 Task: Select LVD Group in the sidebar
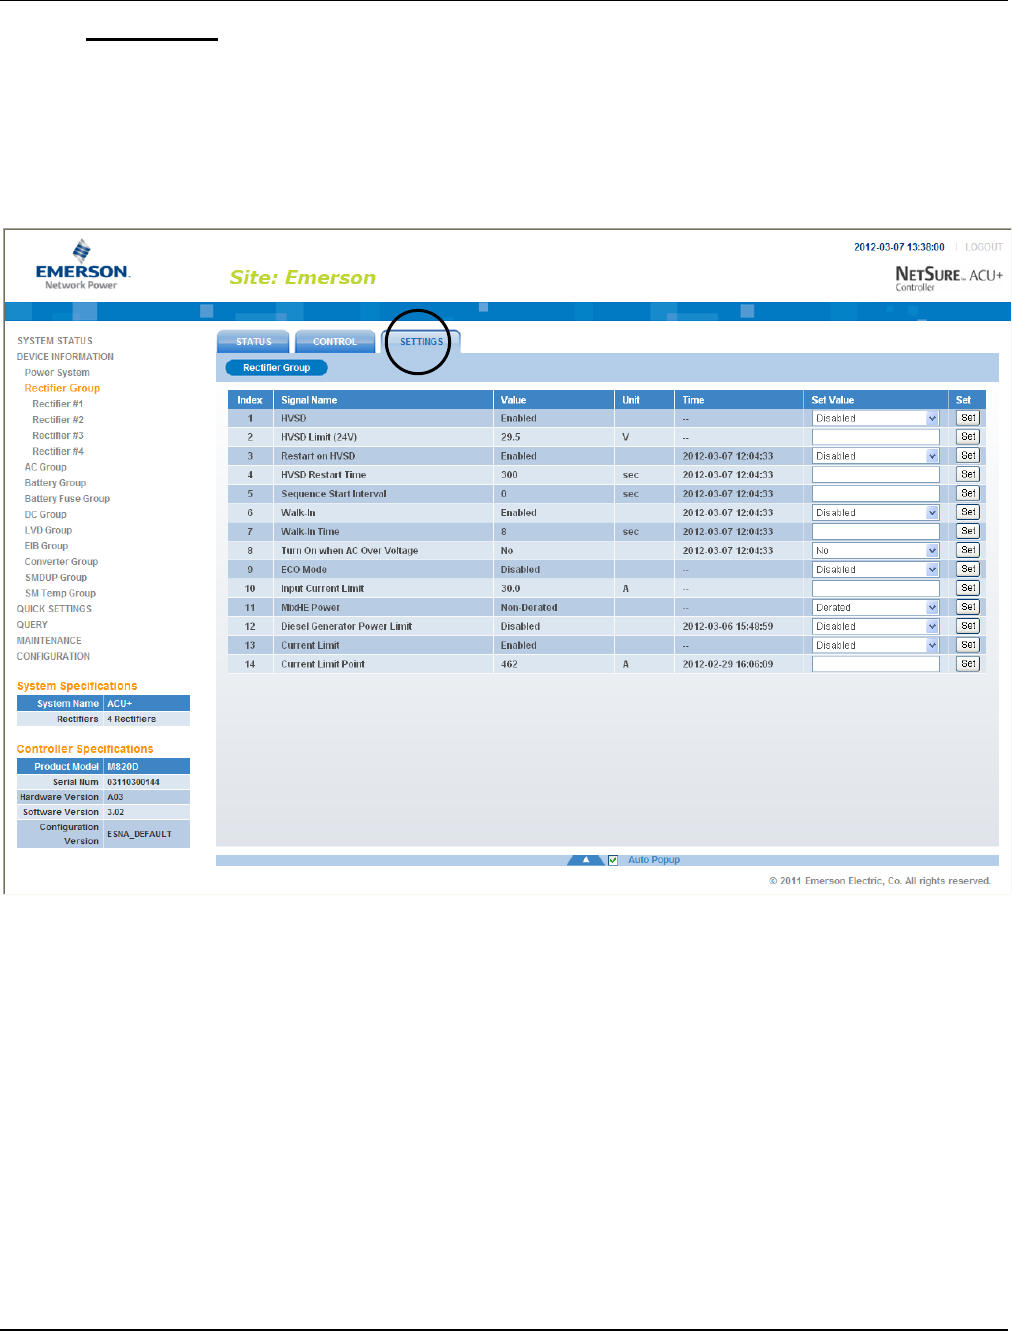[x=48, y=531]
